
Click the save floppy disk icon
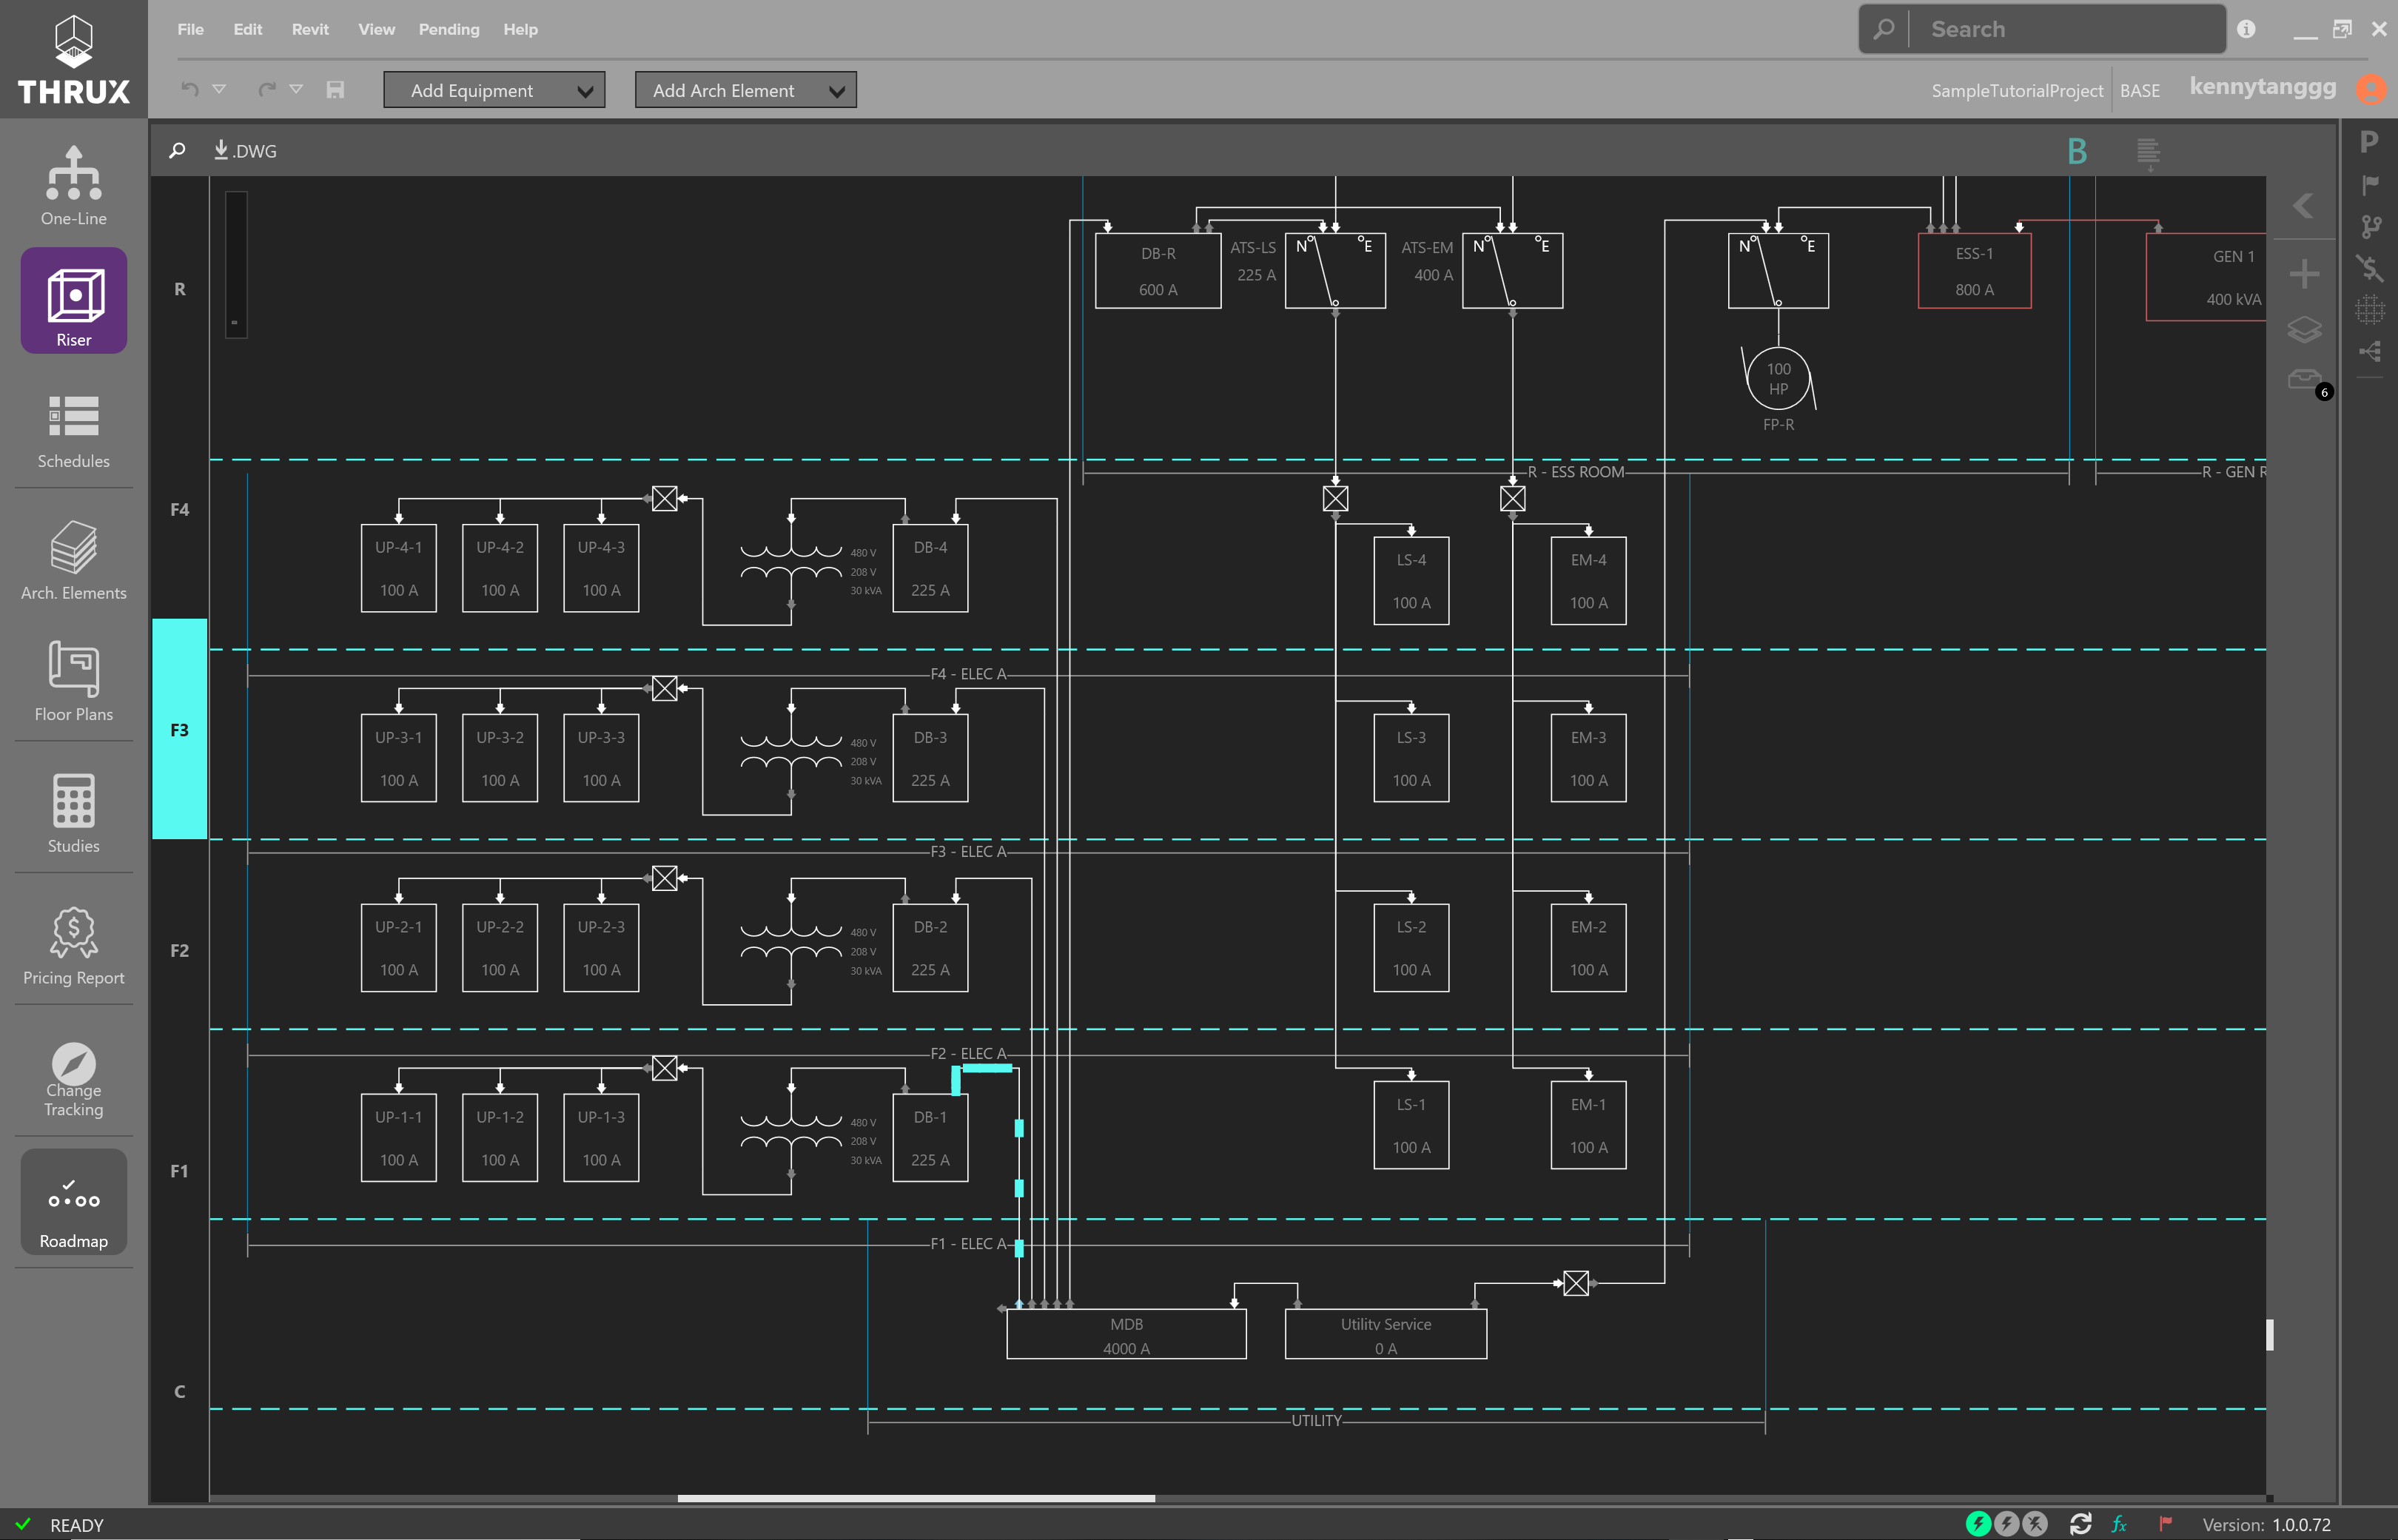335,90
